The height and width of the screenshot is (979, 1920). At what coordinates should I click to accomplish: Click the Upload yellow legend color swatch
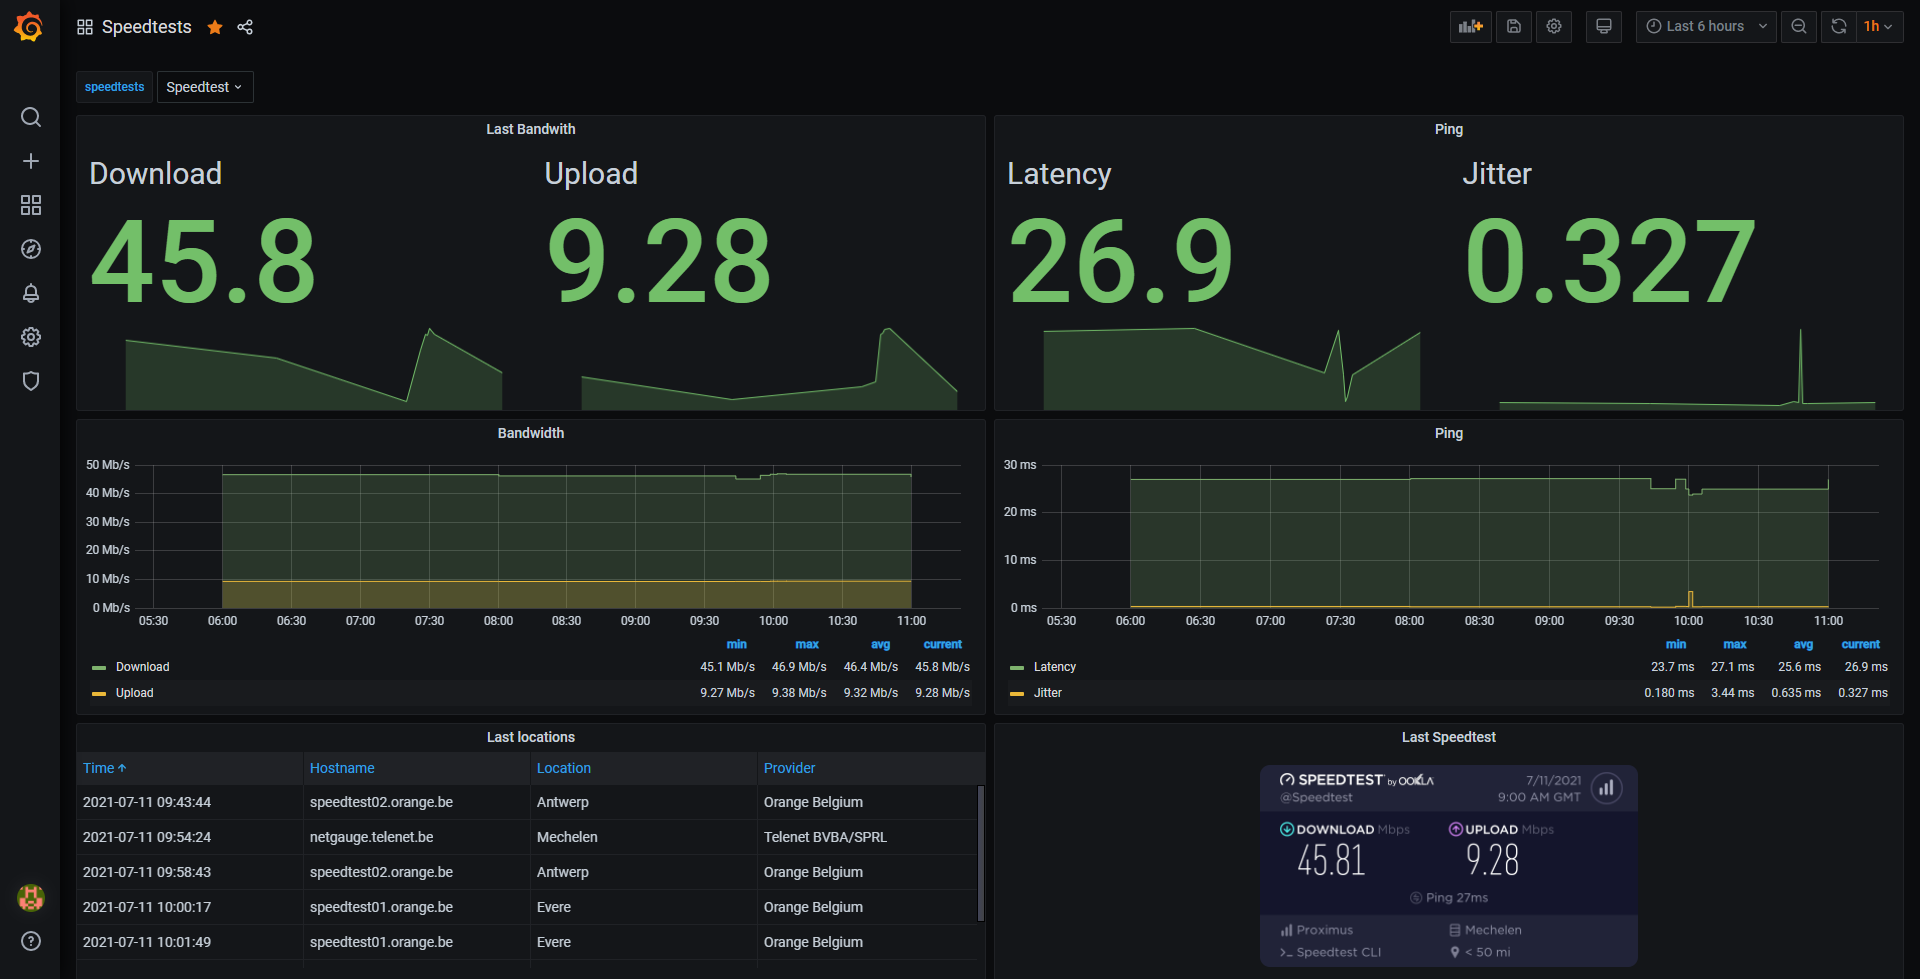pyautogui.click(x=99, y=693)
